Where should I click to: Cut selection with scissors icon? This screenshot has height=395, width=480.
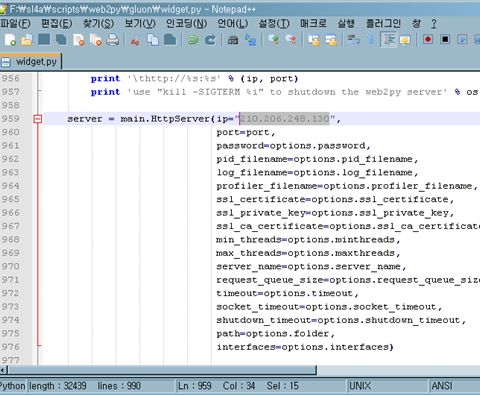(x=135, y=41)
